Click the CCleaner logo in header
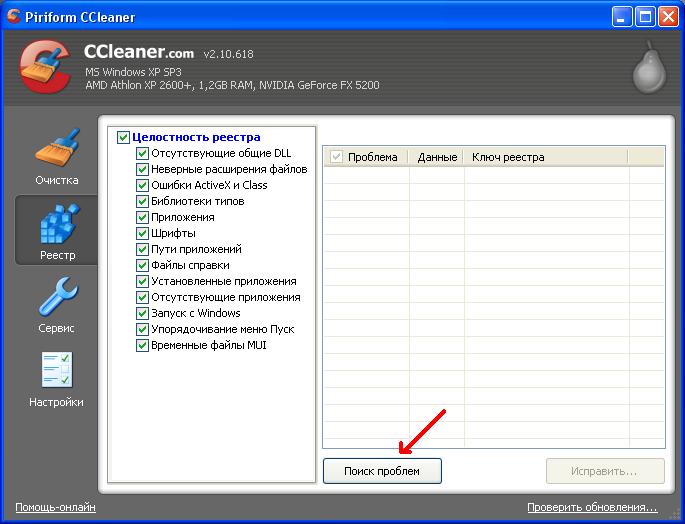 click(x=44, y=68)
